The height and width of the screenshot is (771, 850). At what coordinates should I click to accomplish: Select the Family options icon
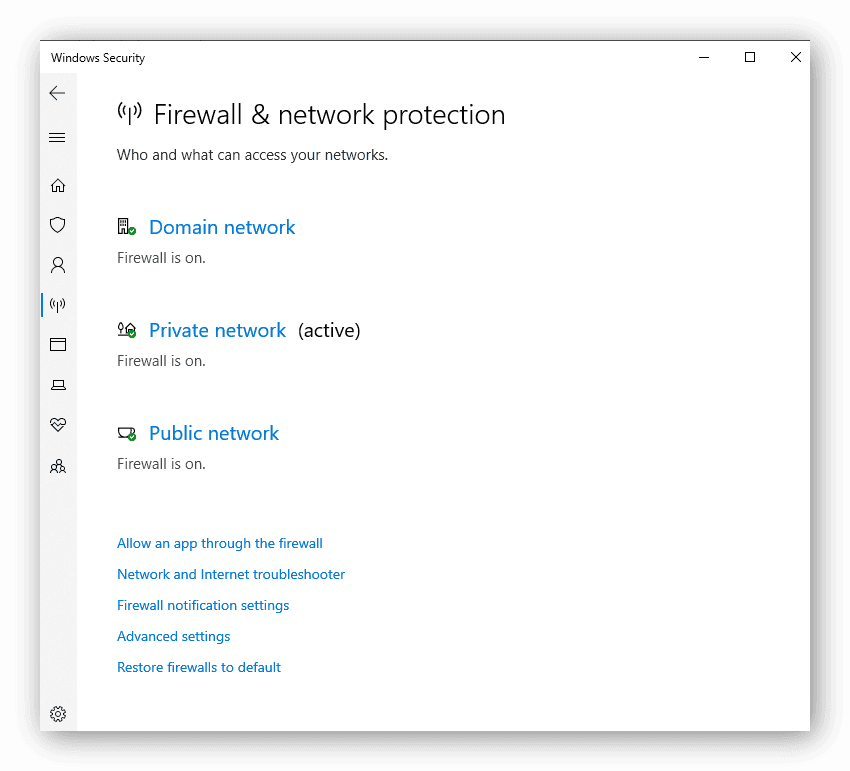pyautogui.click(x=57, y=466)
